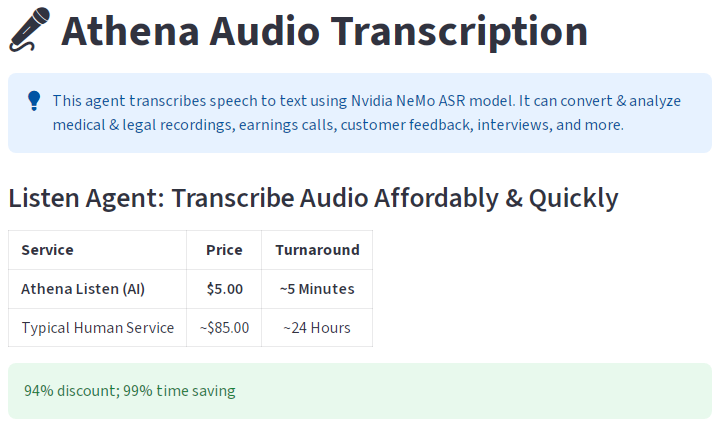Click the "Price" column header

click(x=224, y=250)
